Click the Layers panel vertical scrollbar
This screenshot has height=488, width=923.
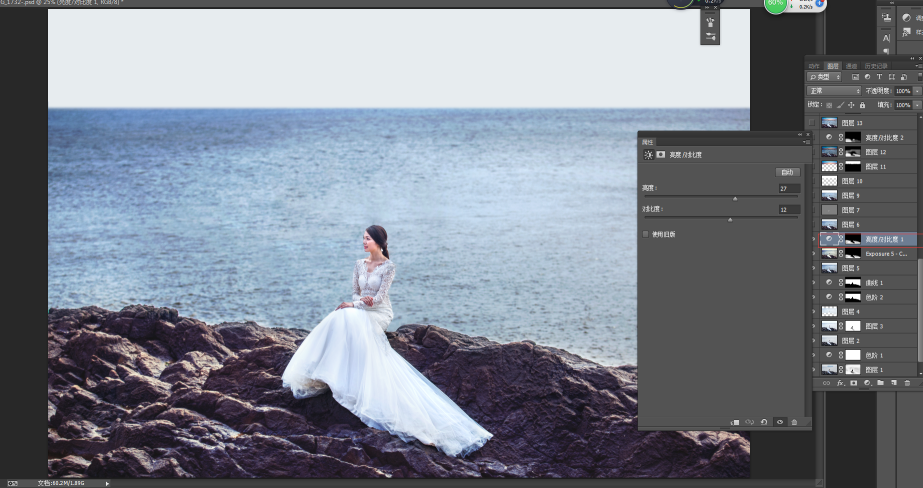click(x=920, y=309)
